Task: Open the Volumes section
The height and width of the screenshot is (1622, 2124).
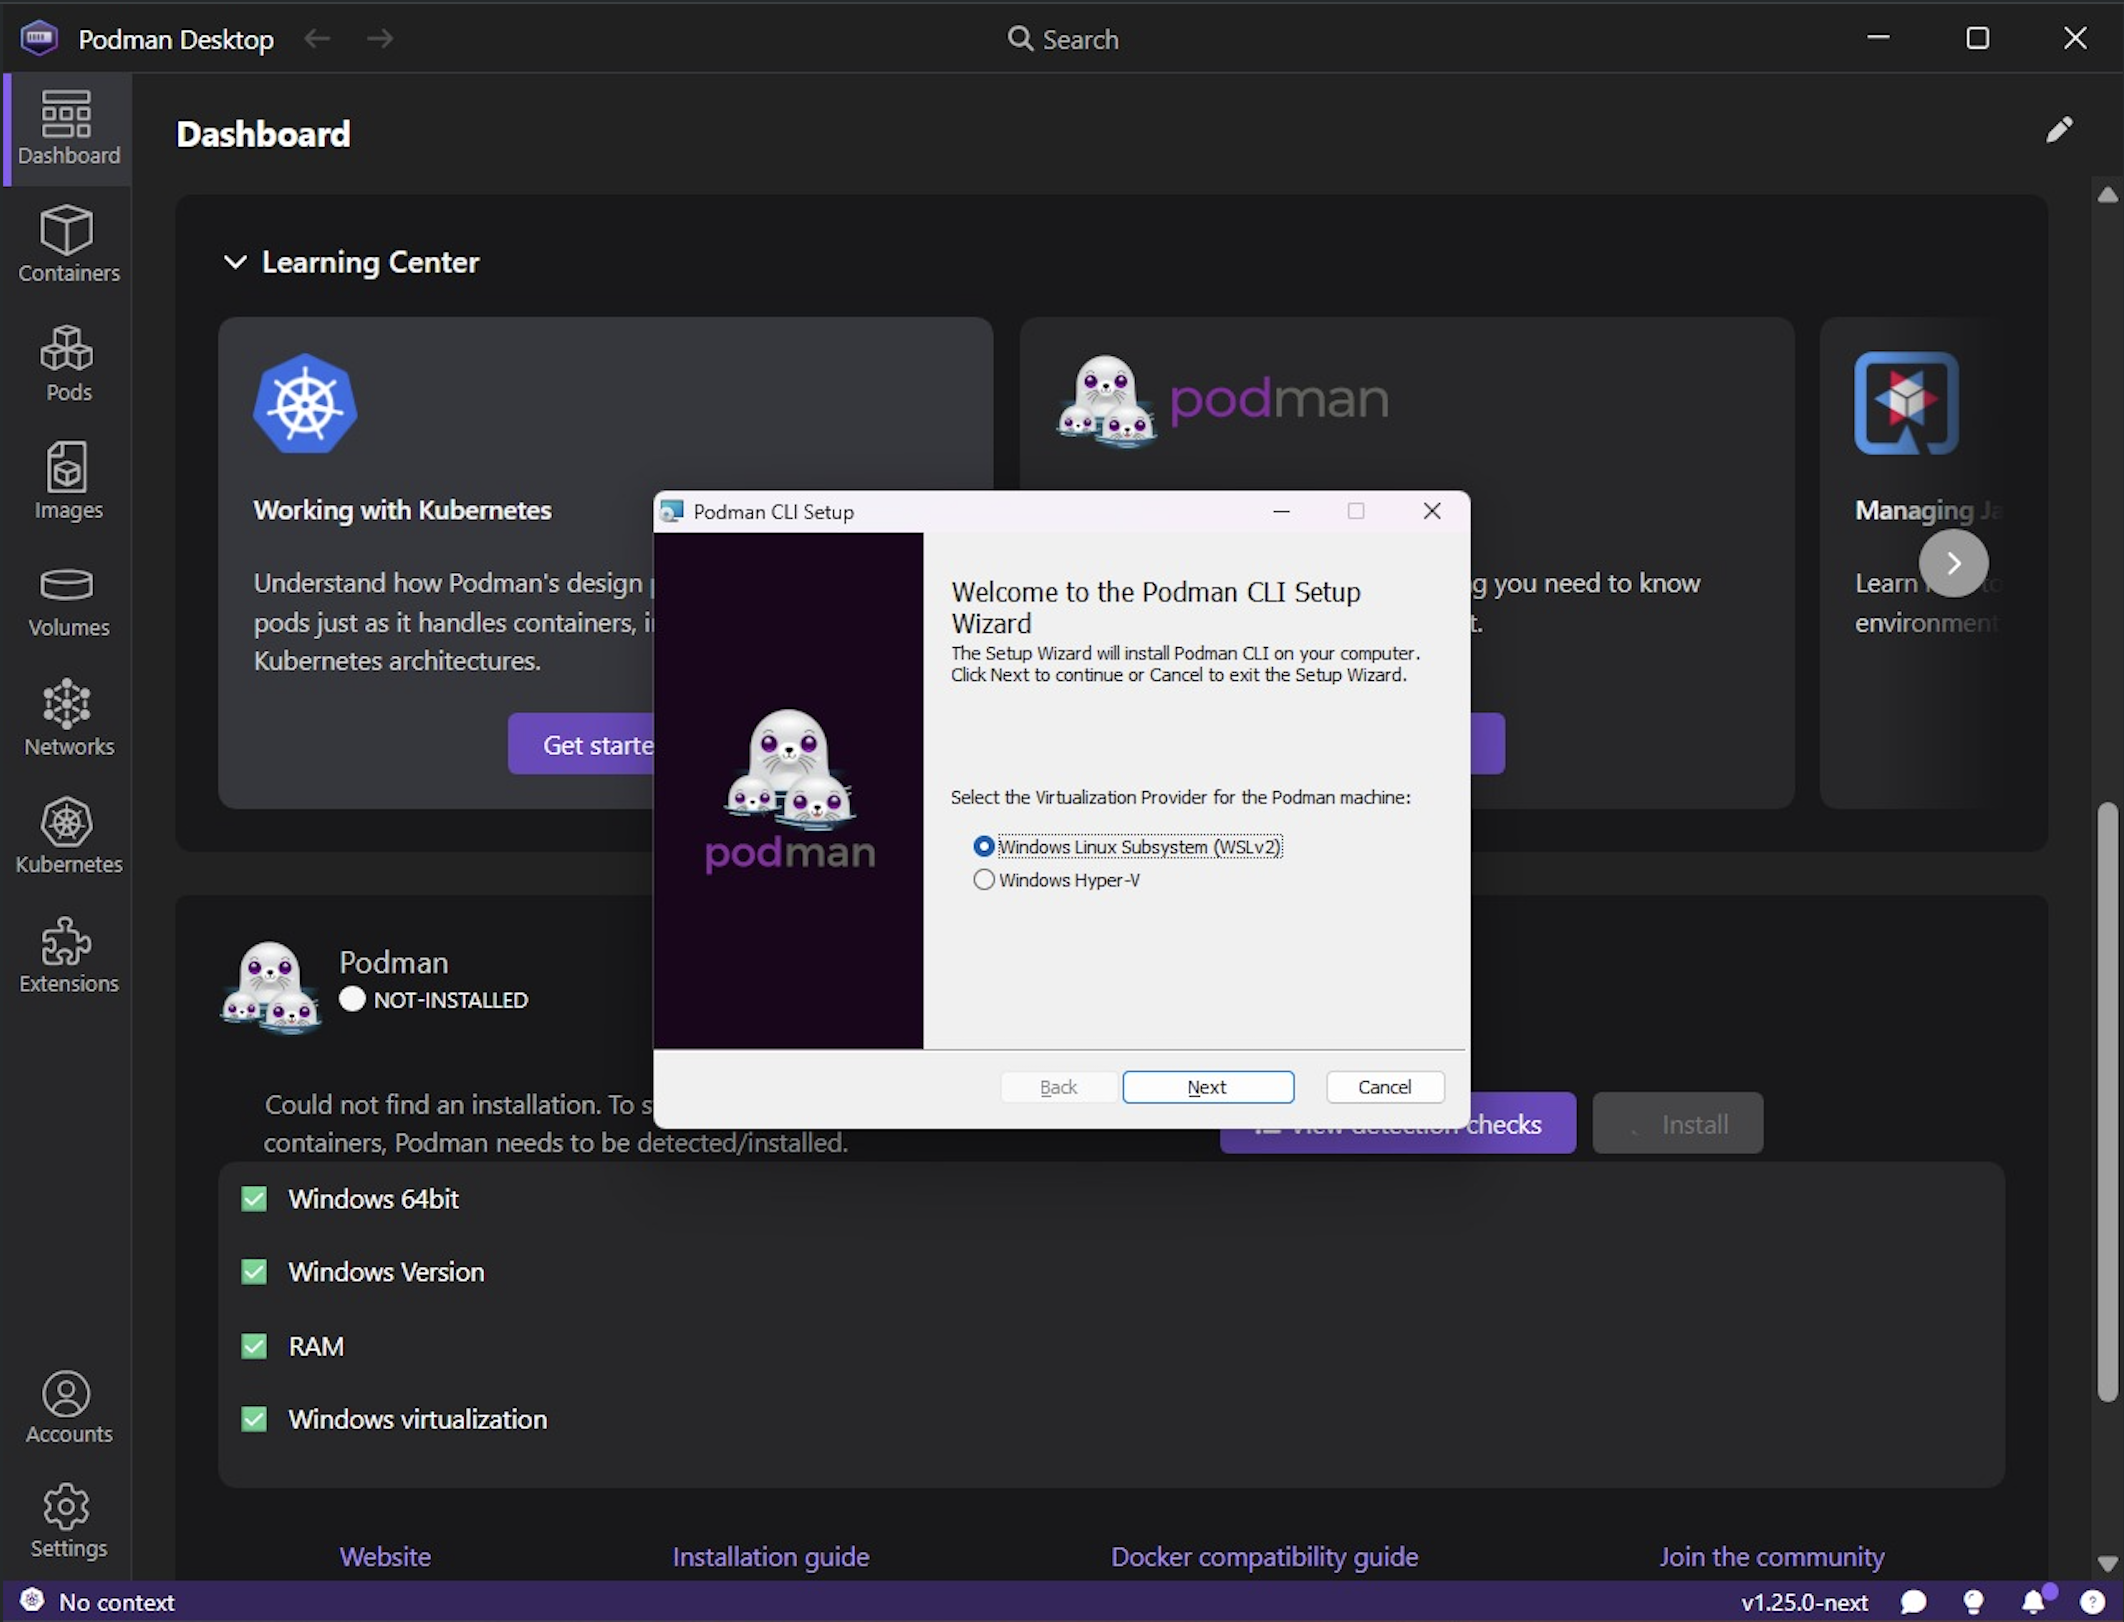Action: click(x=68, y=600)
